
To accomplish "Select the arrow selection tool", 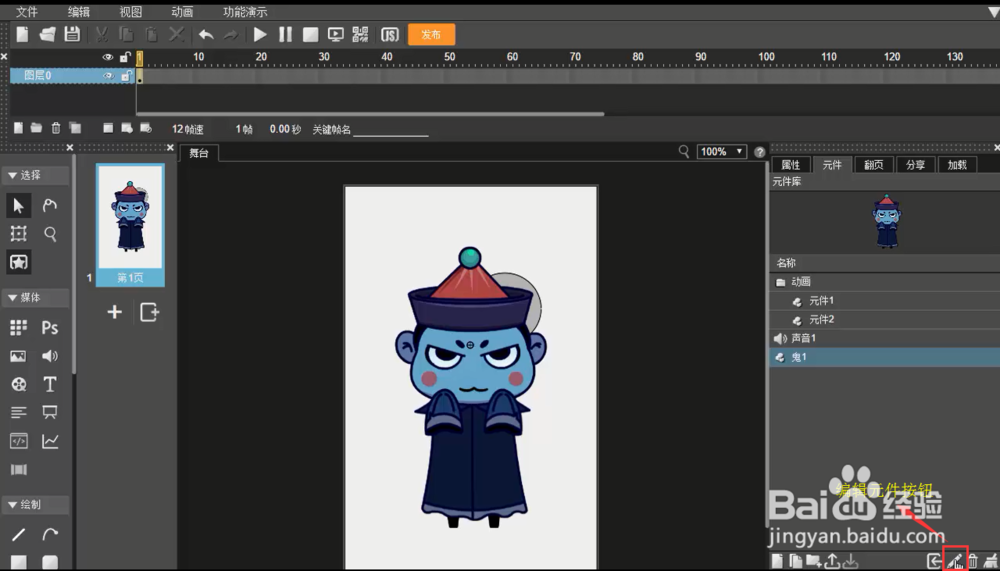I will point(18,205).
